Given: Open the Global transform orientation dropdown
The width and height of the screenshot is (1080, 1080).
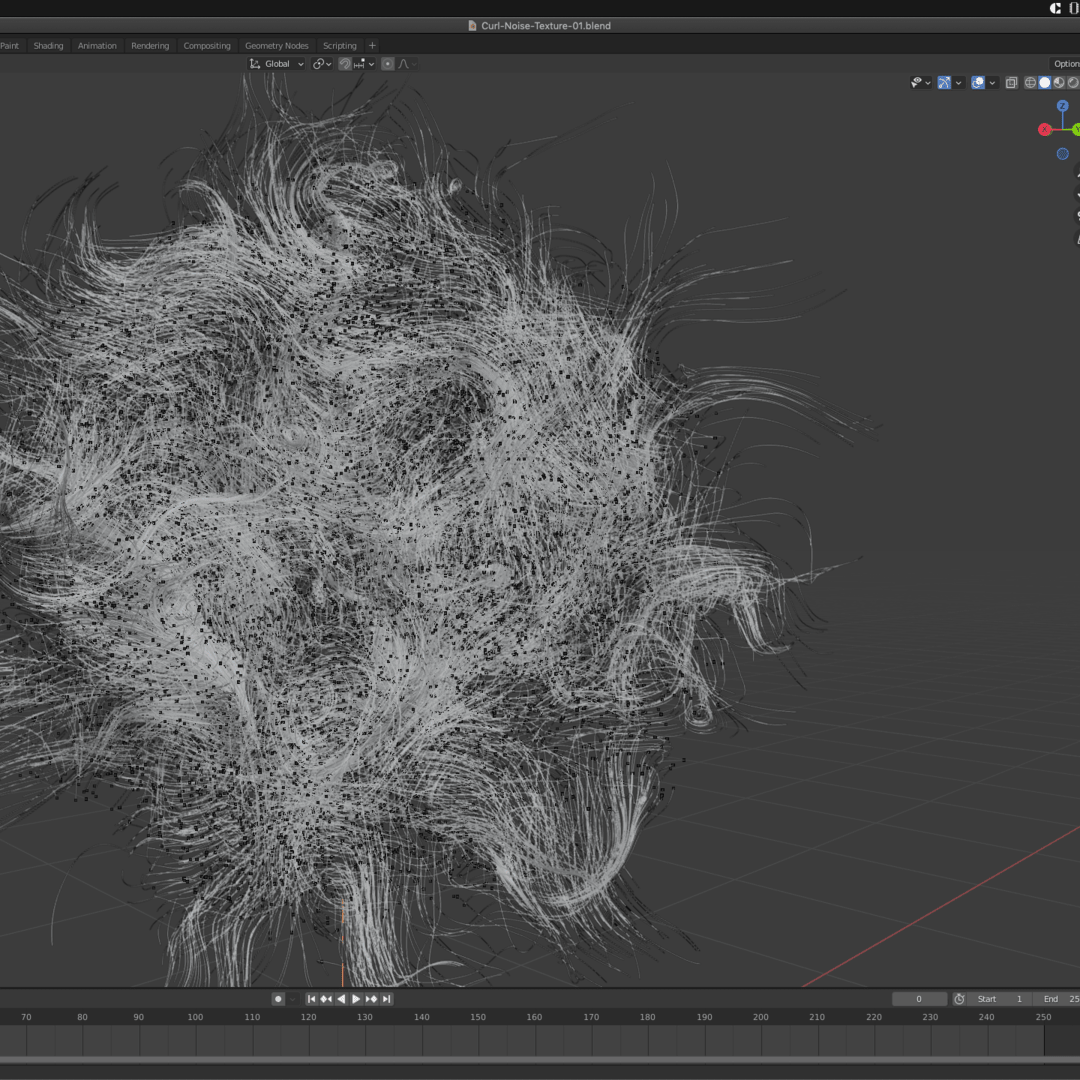Looking at the screenshot, I should point(278,64).
